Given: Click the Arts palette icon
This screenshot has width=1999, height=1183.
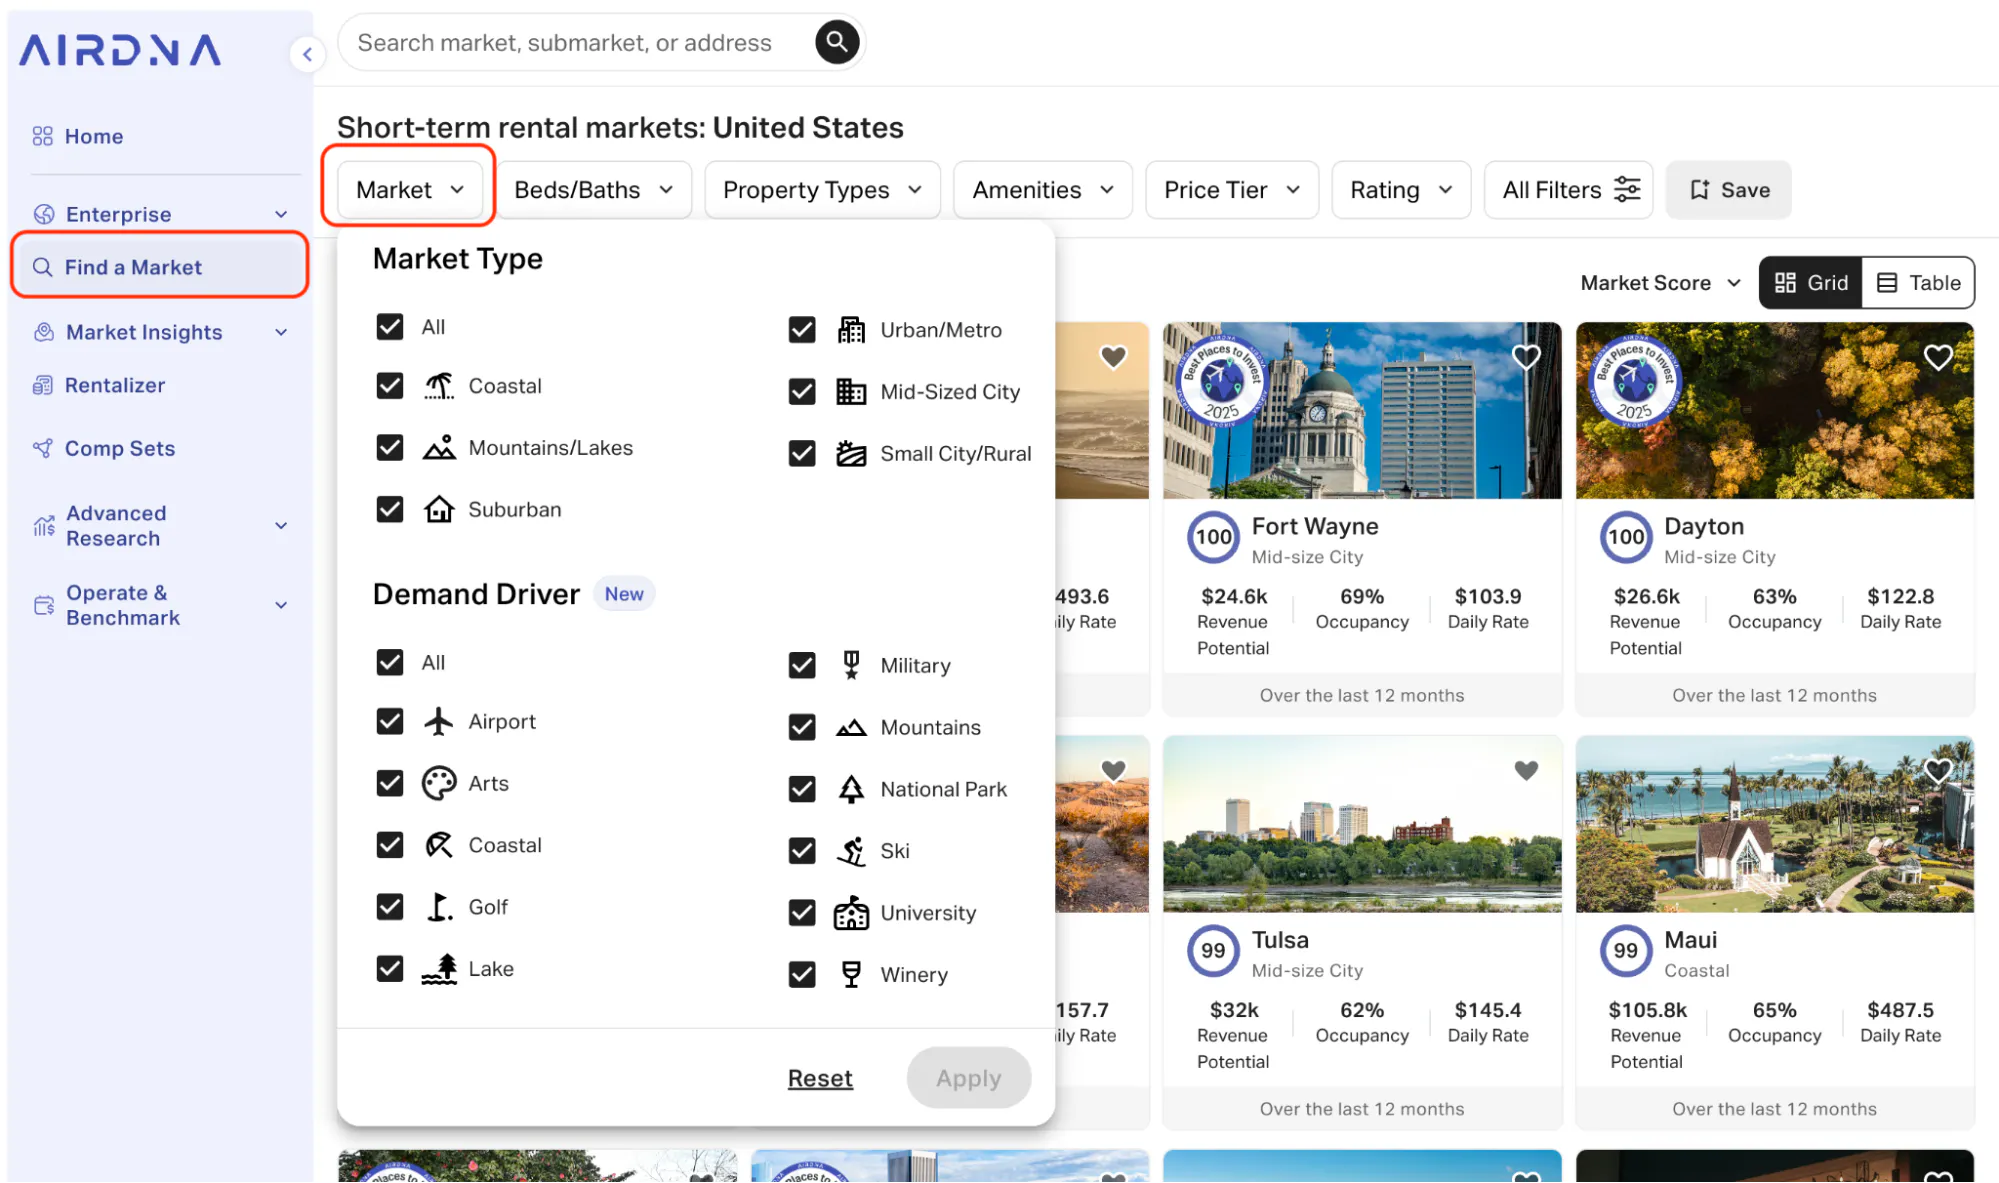Looking at the screenshot, I should click(439, 783).
